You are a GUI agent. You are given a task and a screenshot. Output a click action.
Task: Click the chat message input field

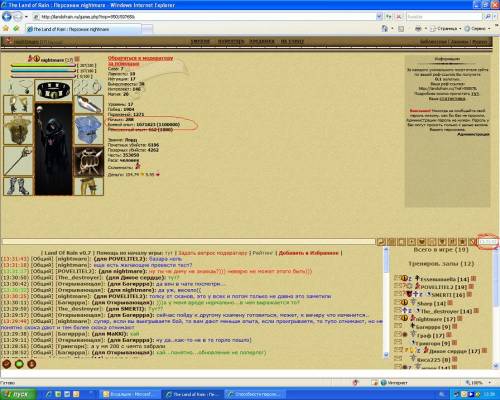(188, 242)
